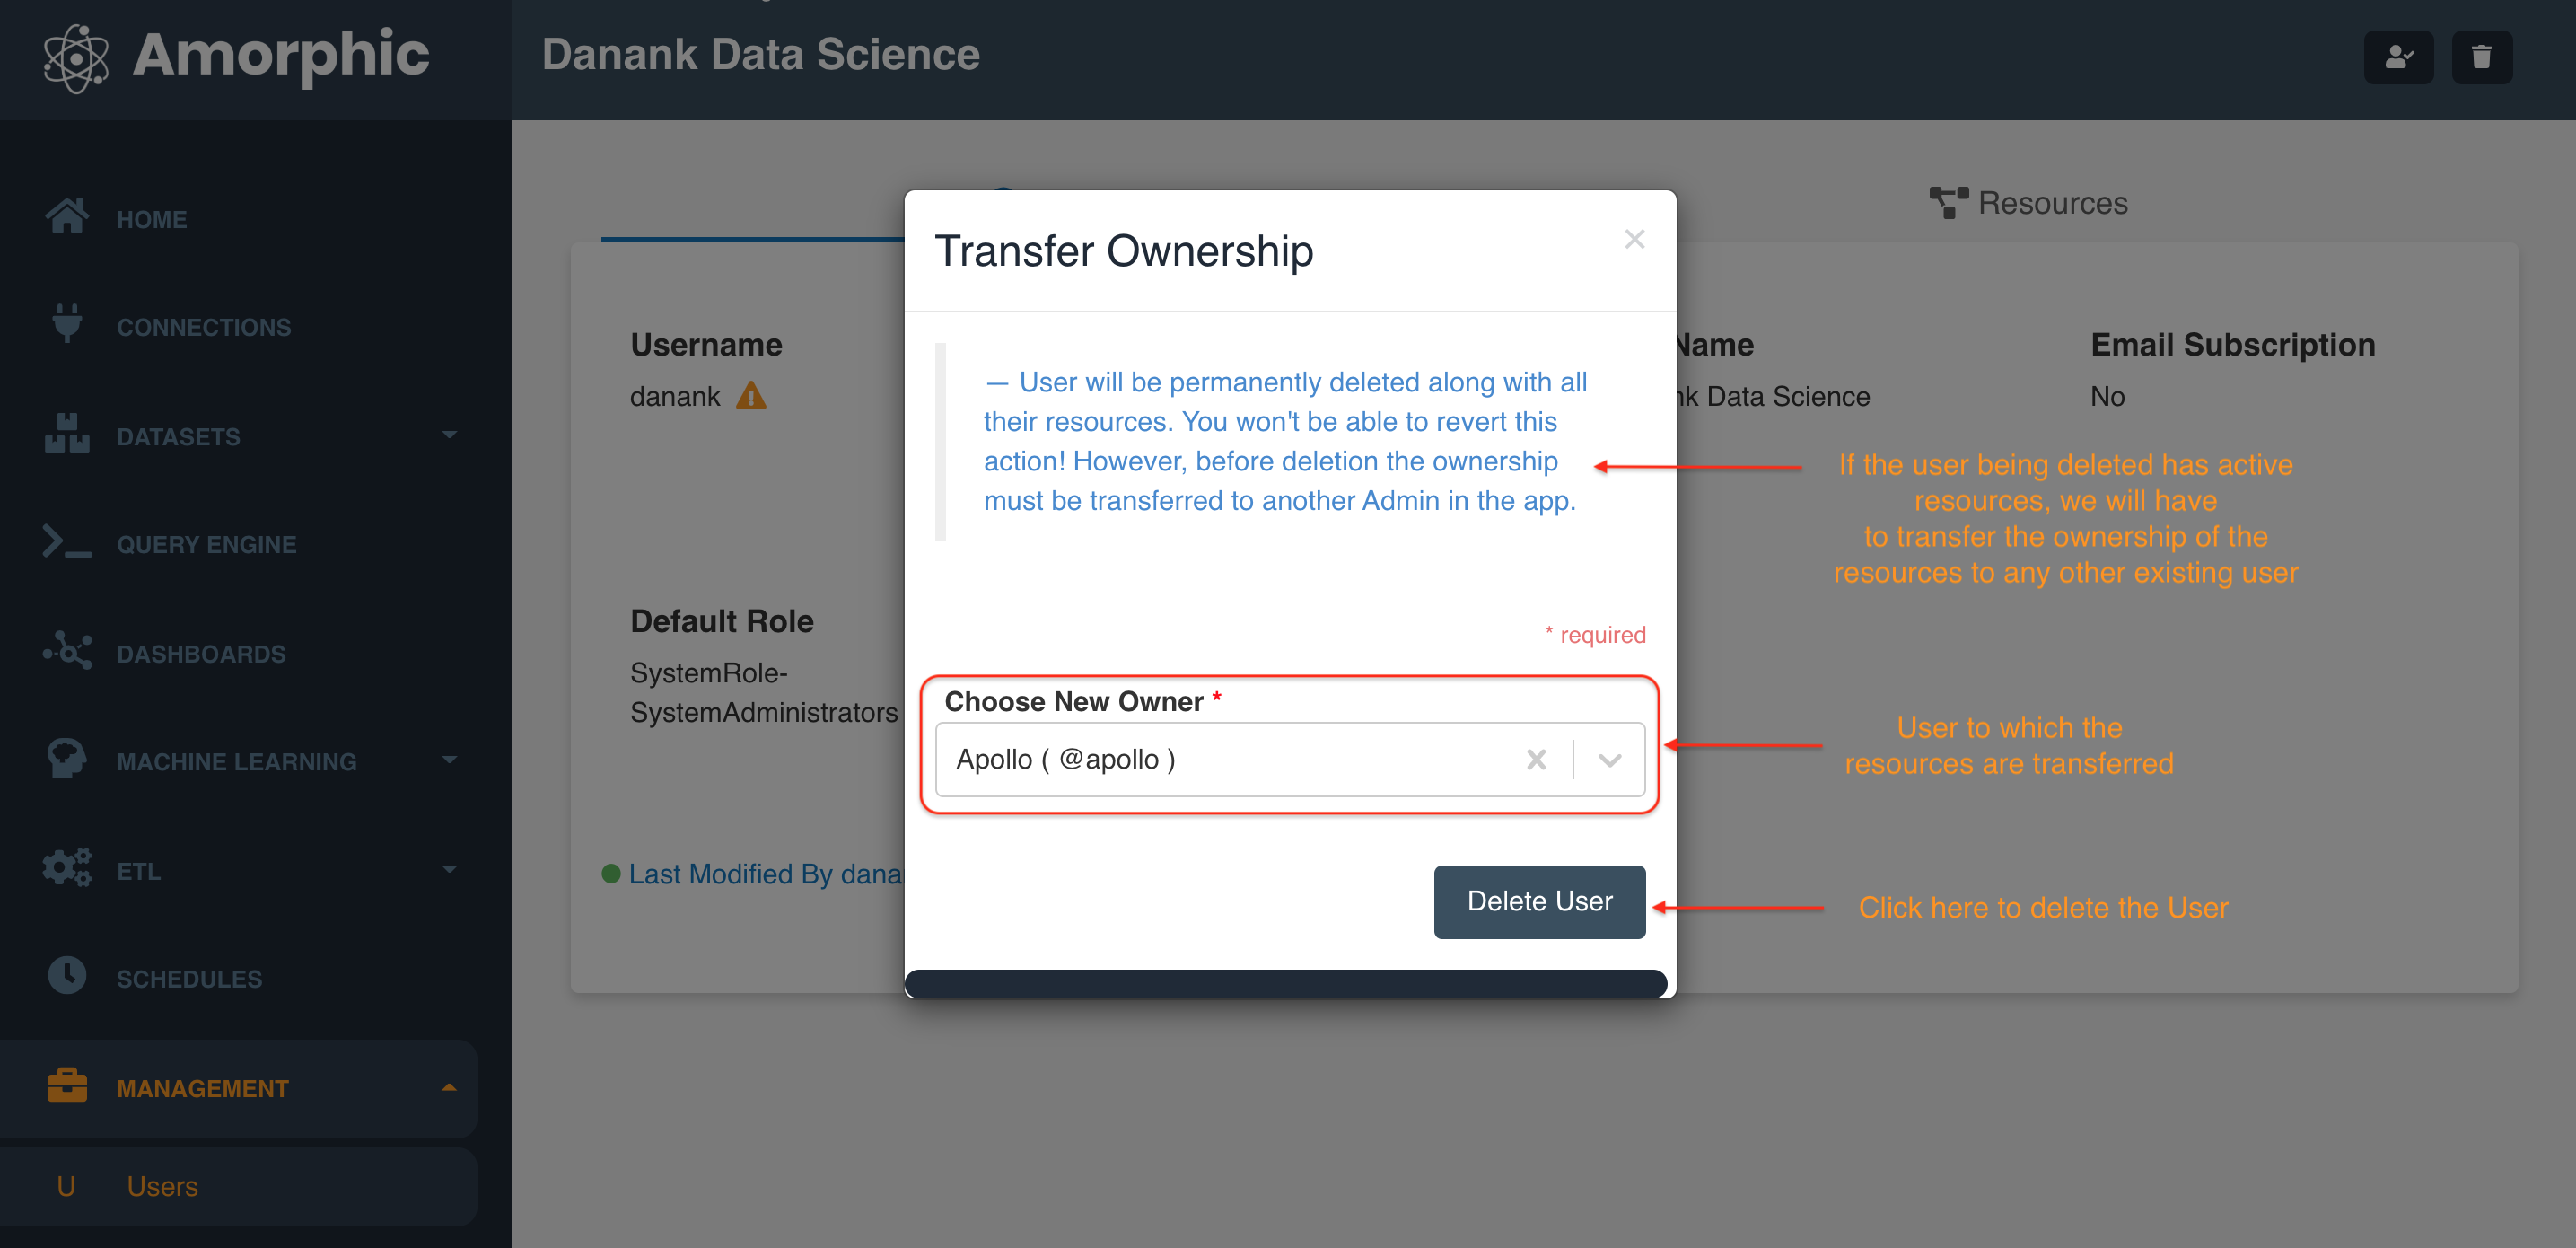Click the ETL menu item
Viewport: 2576px width, 1248px height.
(138, 870)
